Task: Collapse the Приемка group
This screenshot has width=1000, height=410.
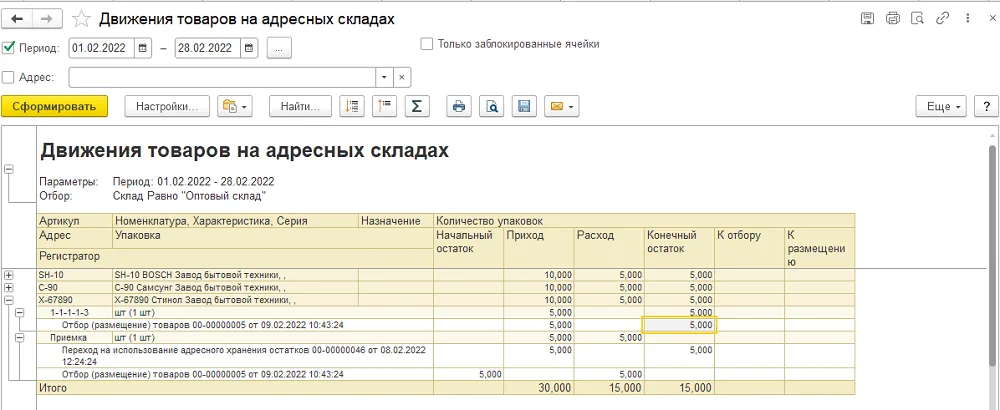Action: coord(20,337)
